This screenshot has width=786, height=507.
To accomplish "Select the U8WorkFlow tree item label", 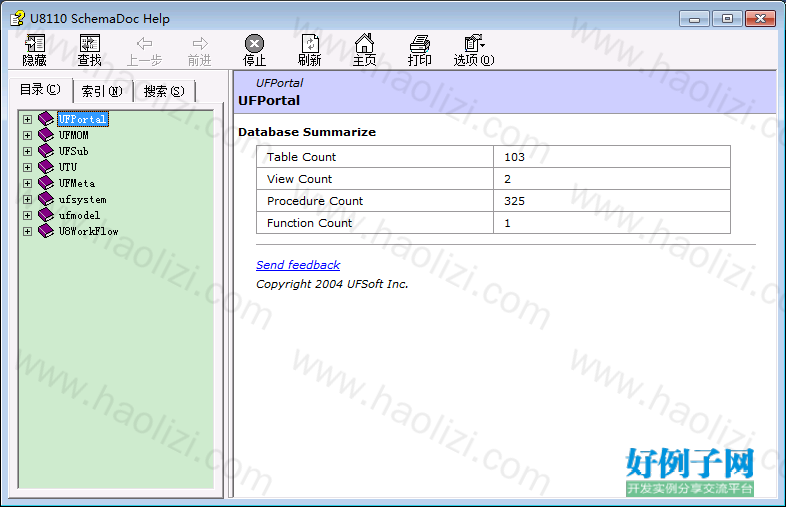I will pos(88,231).
